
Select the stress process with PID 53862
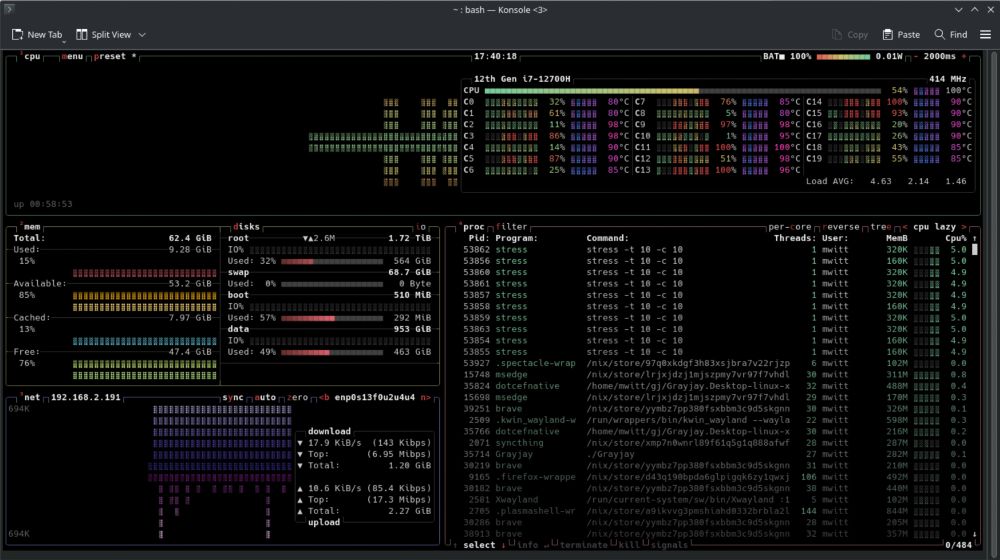[715, 249]
